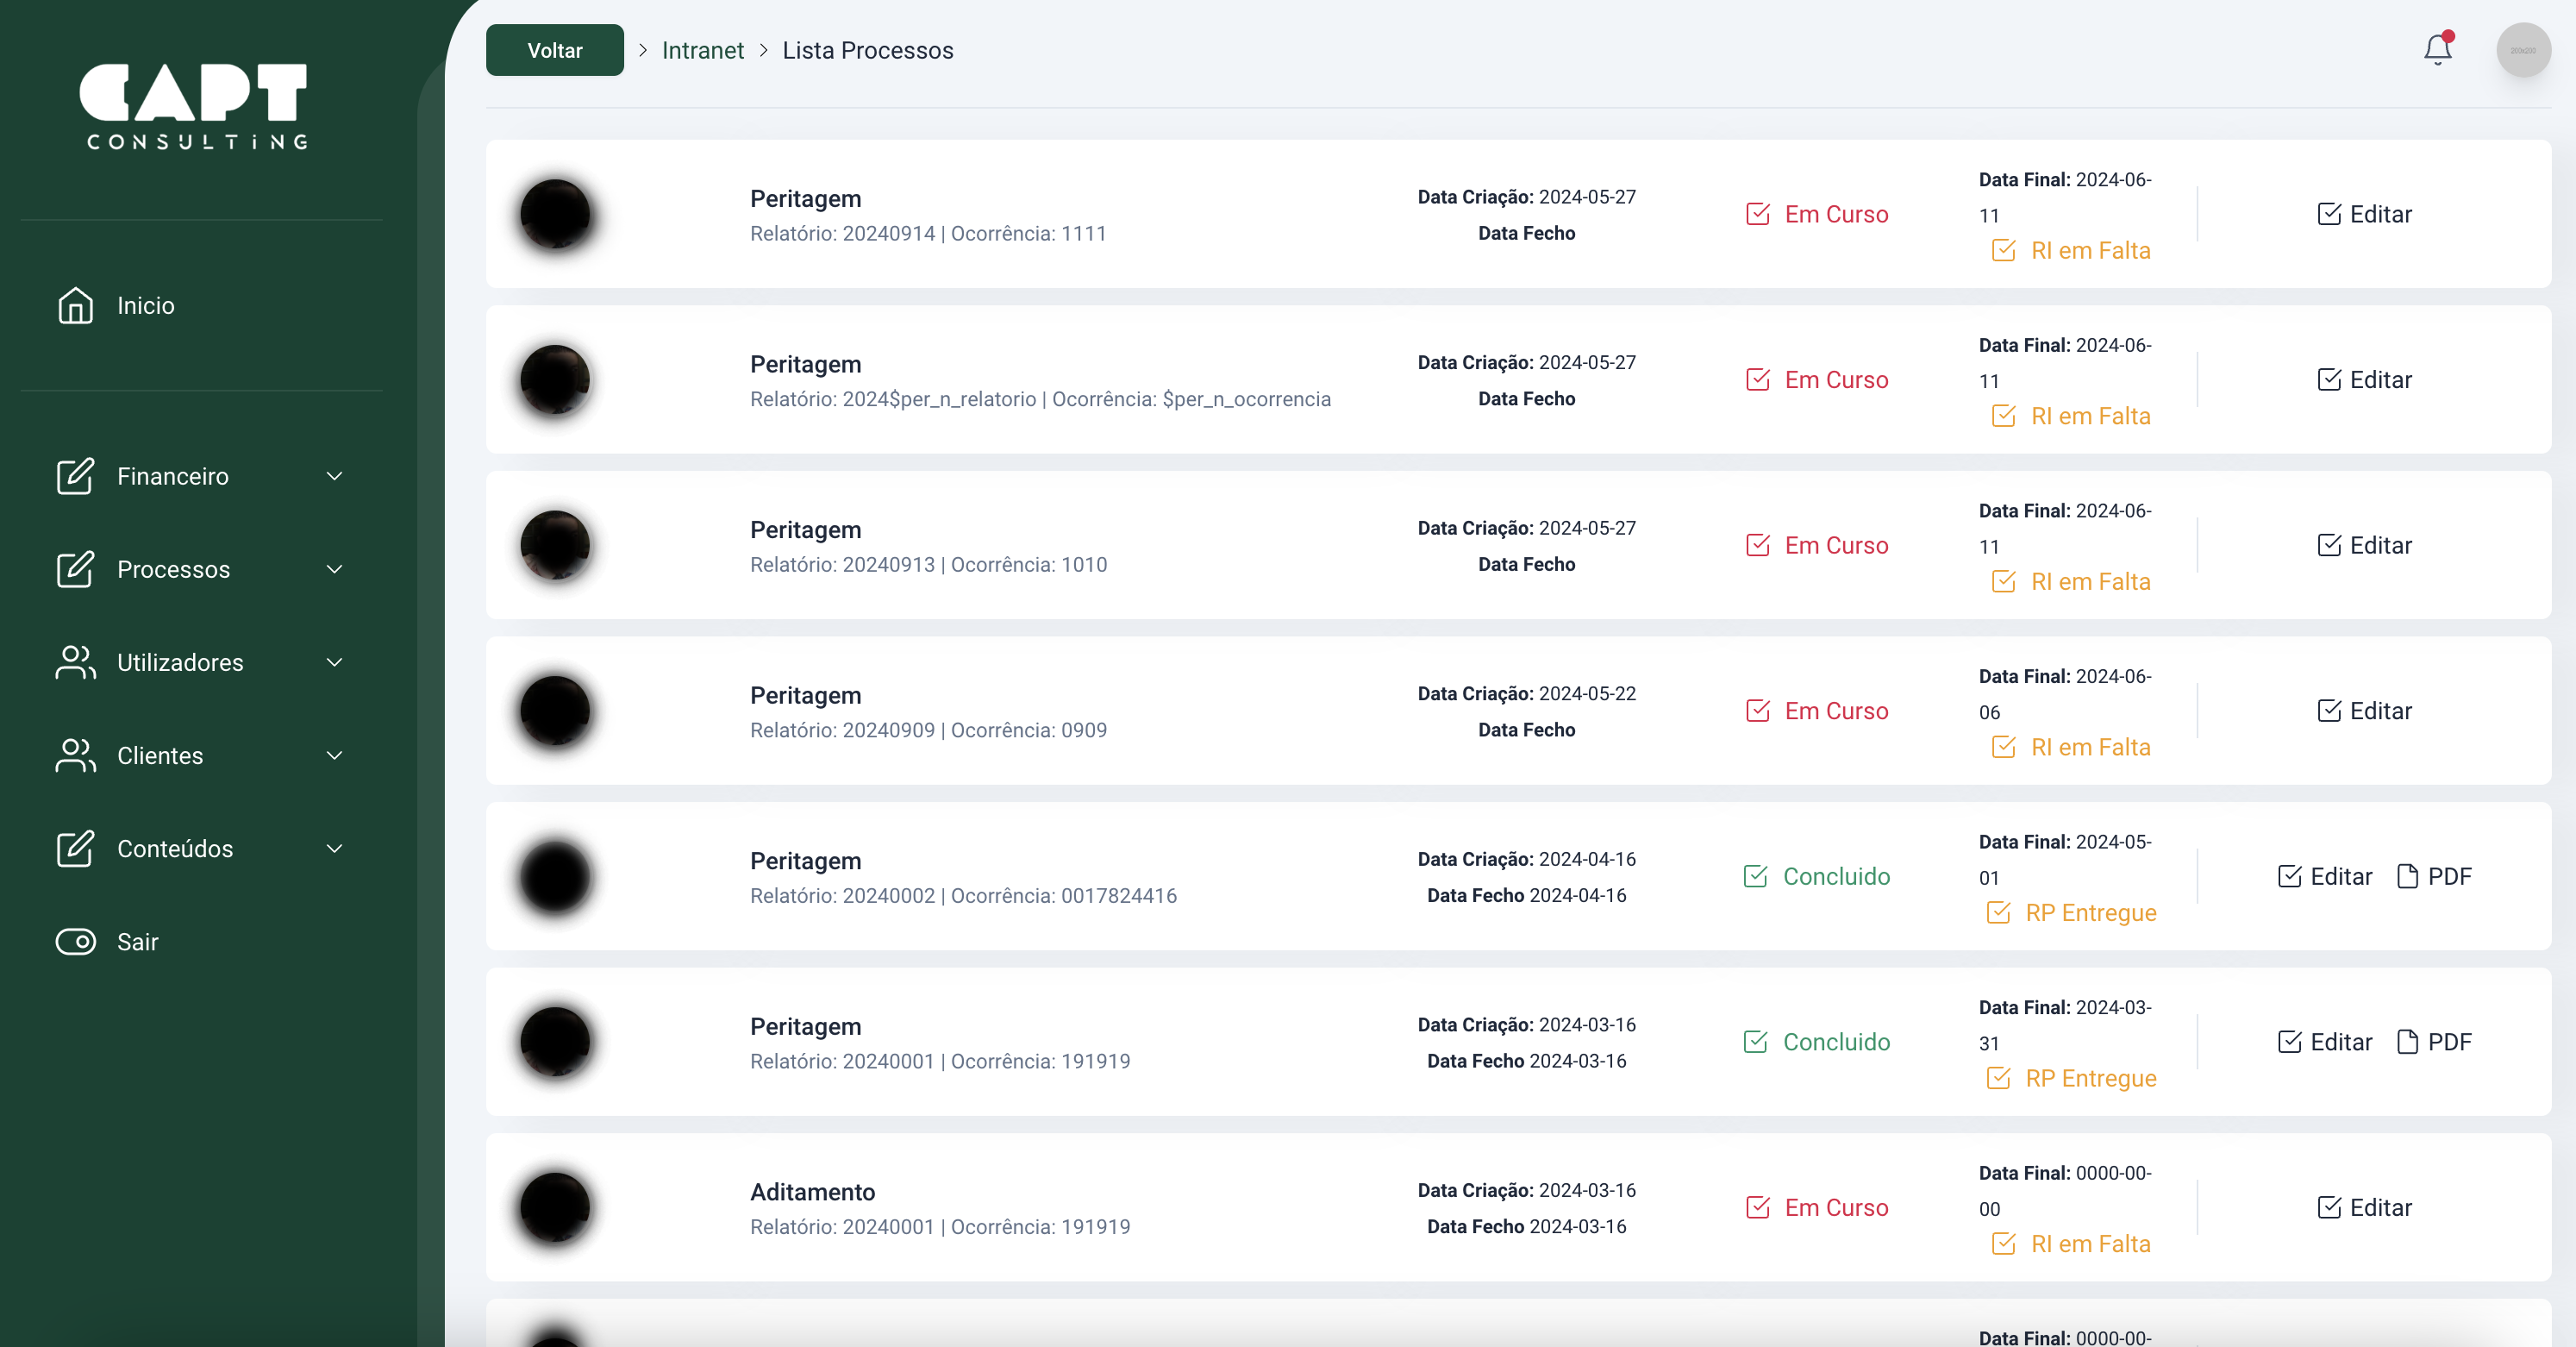Click the Clientes people icon
The width and height of the screenshot is (2576, 1347).
75,756
